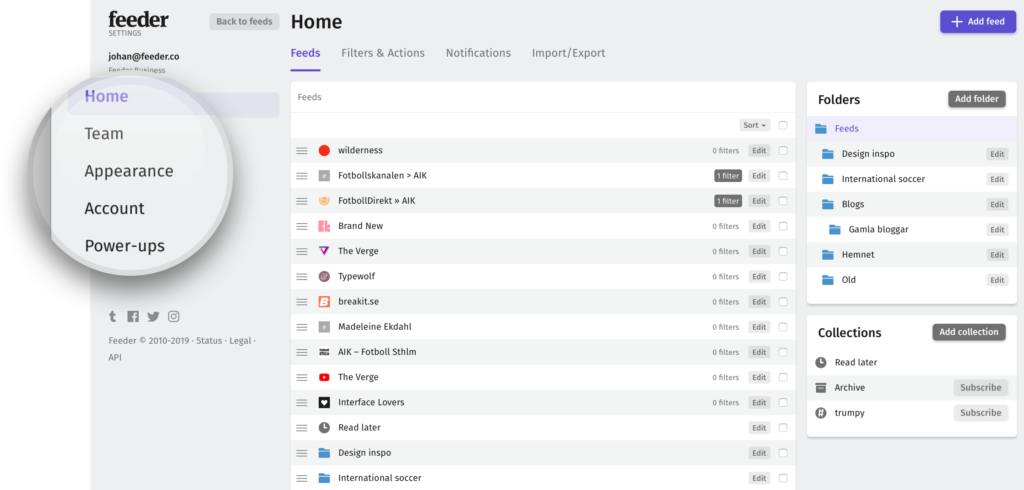The height and width of the screenshot is (490, 1024).
Task: Click the Tumblr social icon
Action: tap(113, 316)
